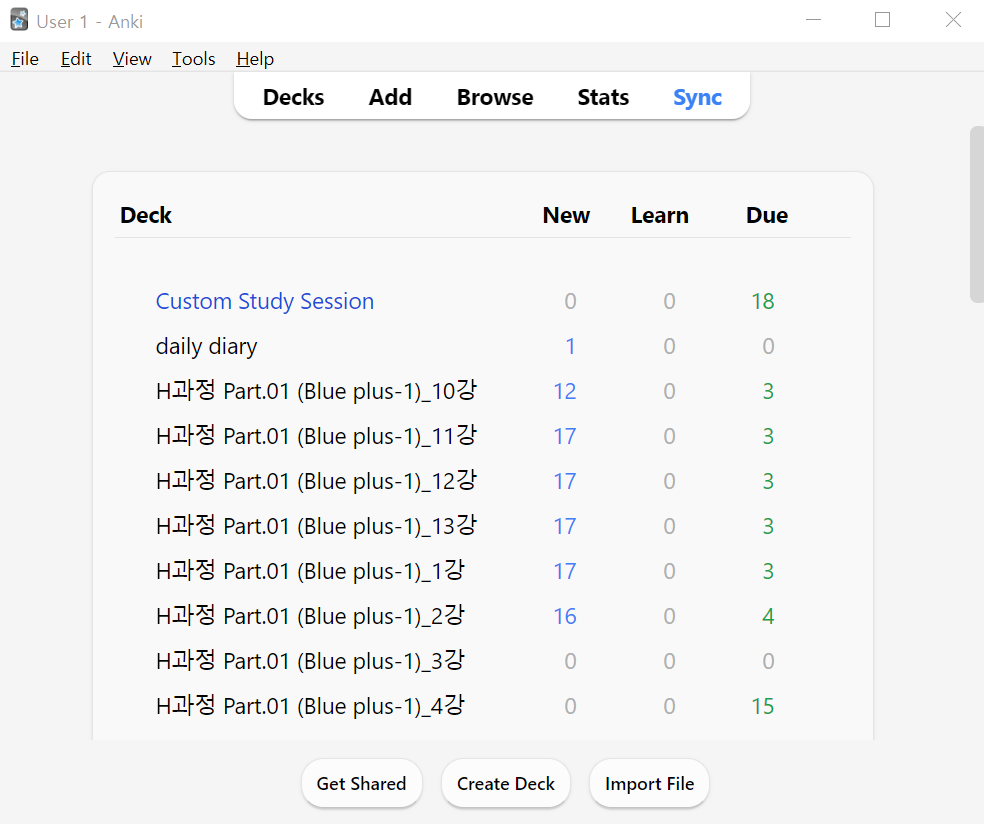
Task: Minimize the Anki window
Action: click(813, 20)
